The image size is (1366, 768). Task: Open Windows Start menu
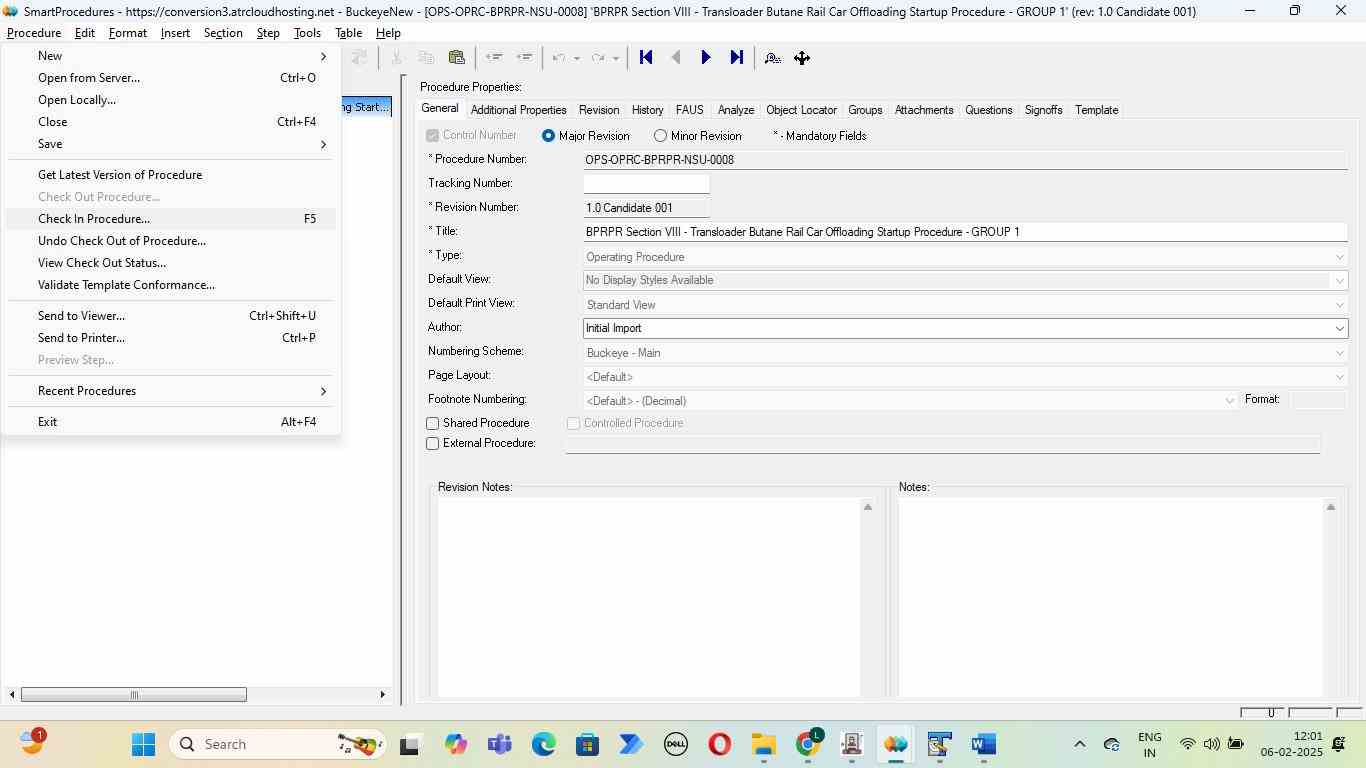point(143,744)
